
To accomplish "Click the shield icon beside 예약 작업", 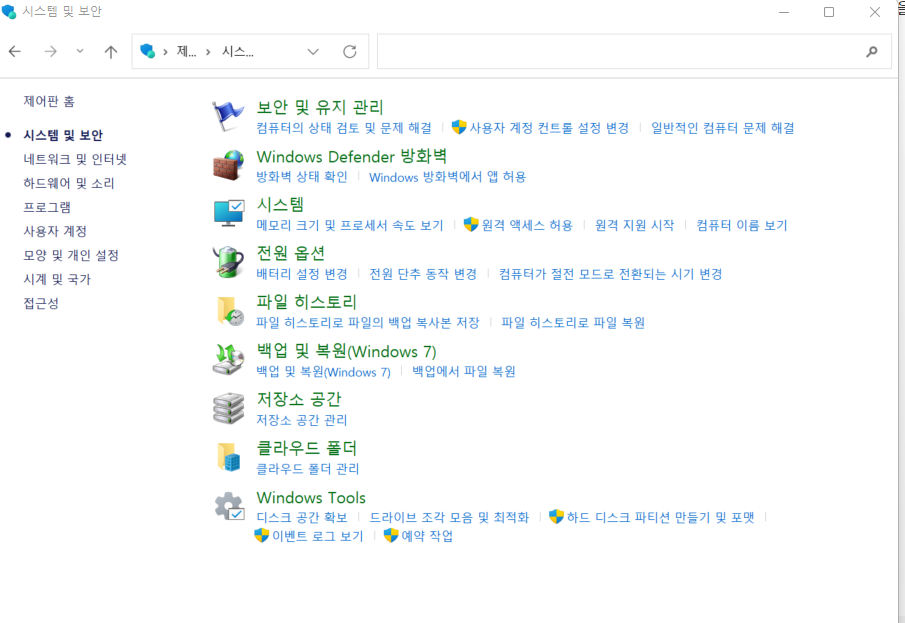I will click(391, 536).
